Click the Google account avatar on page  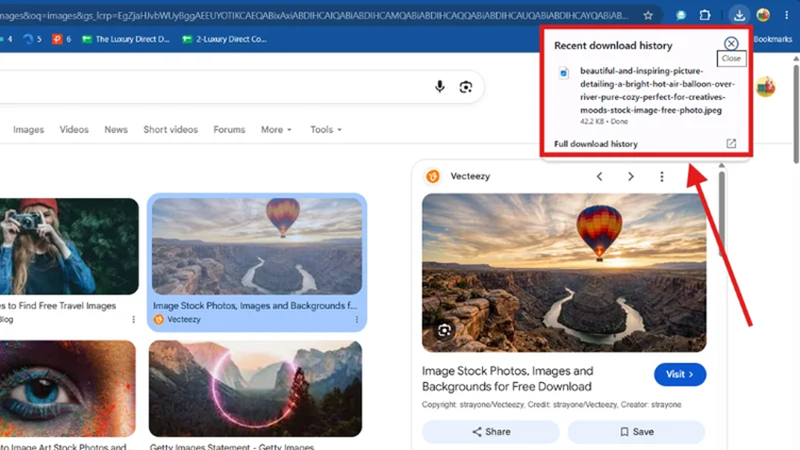click(x=765, y=87)
